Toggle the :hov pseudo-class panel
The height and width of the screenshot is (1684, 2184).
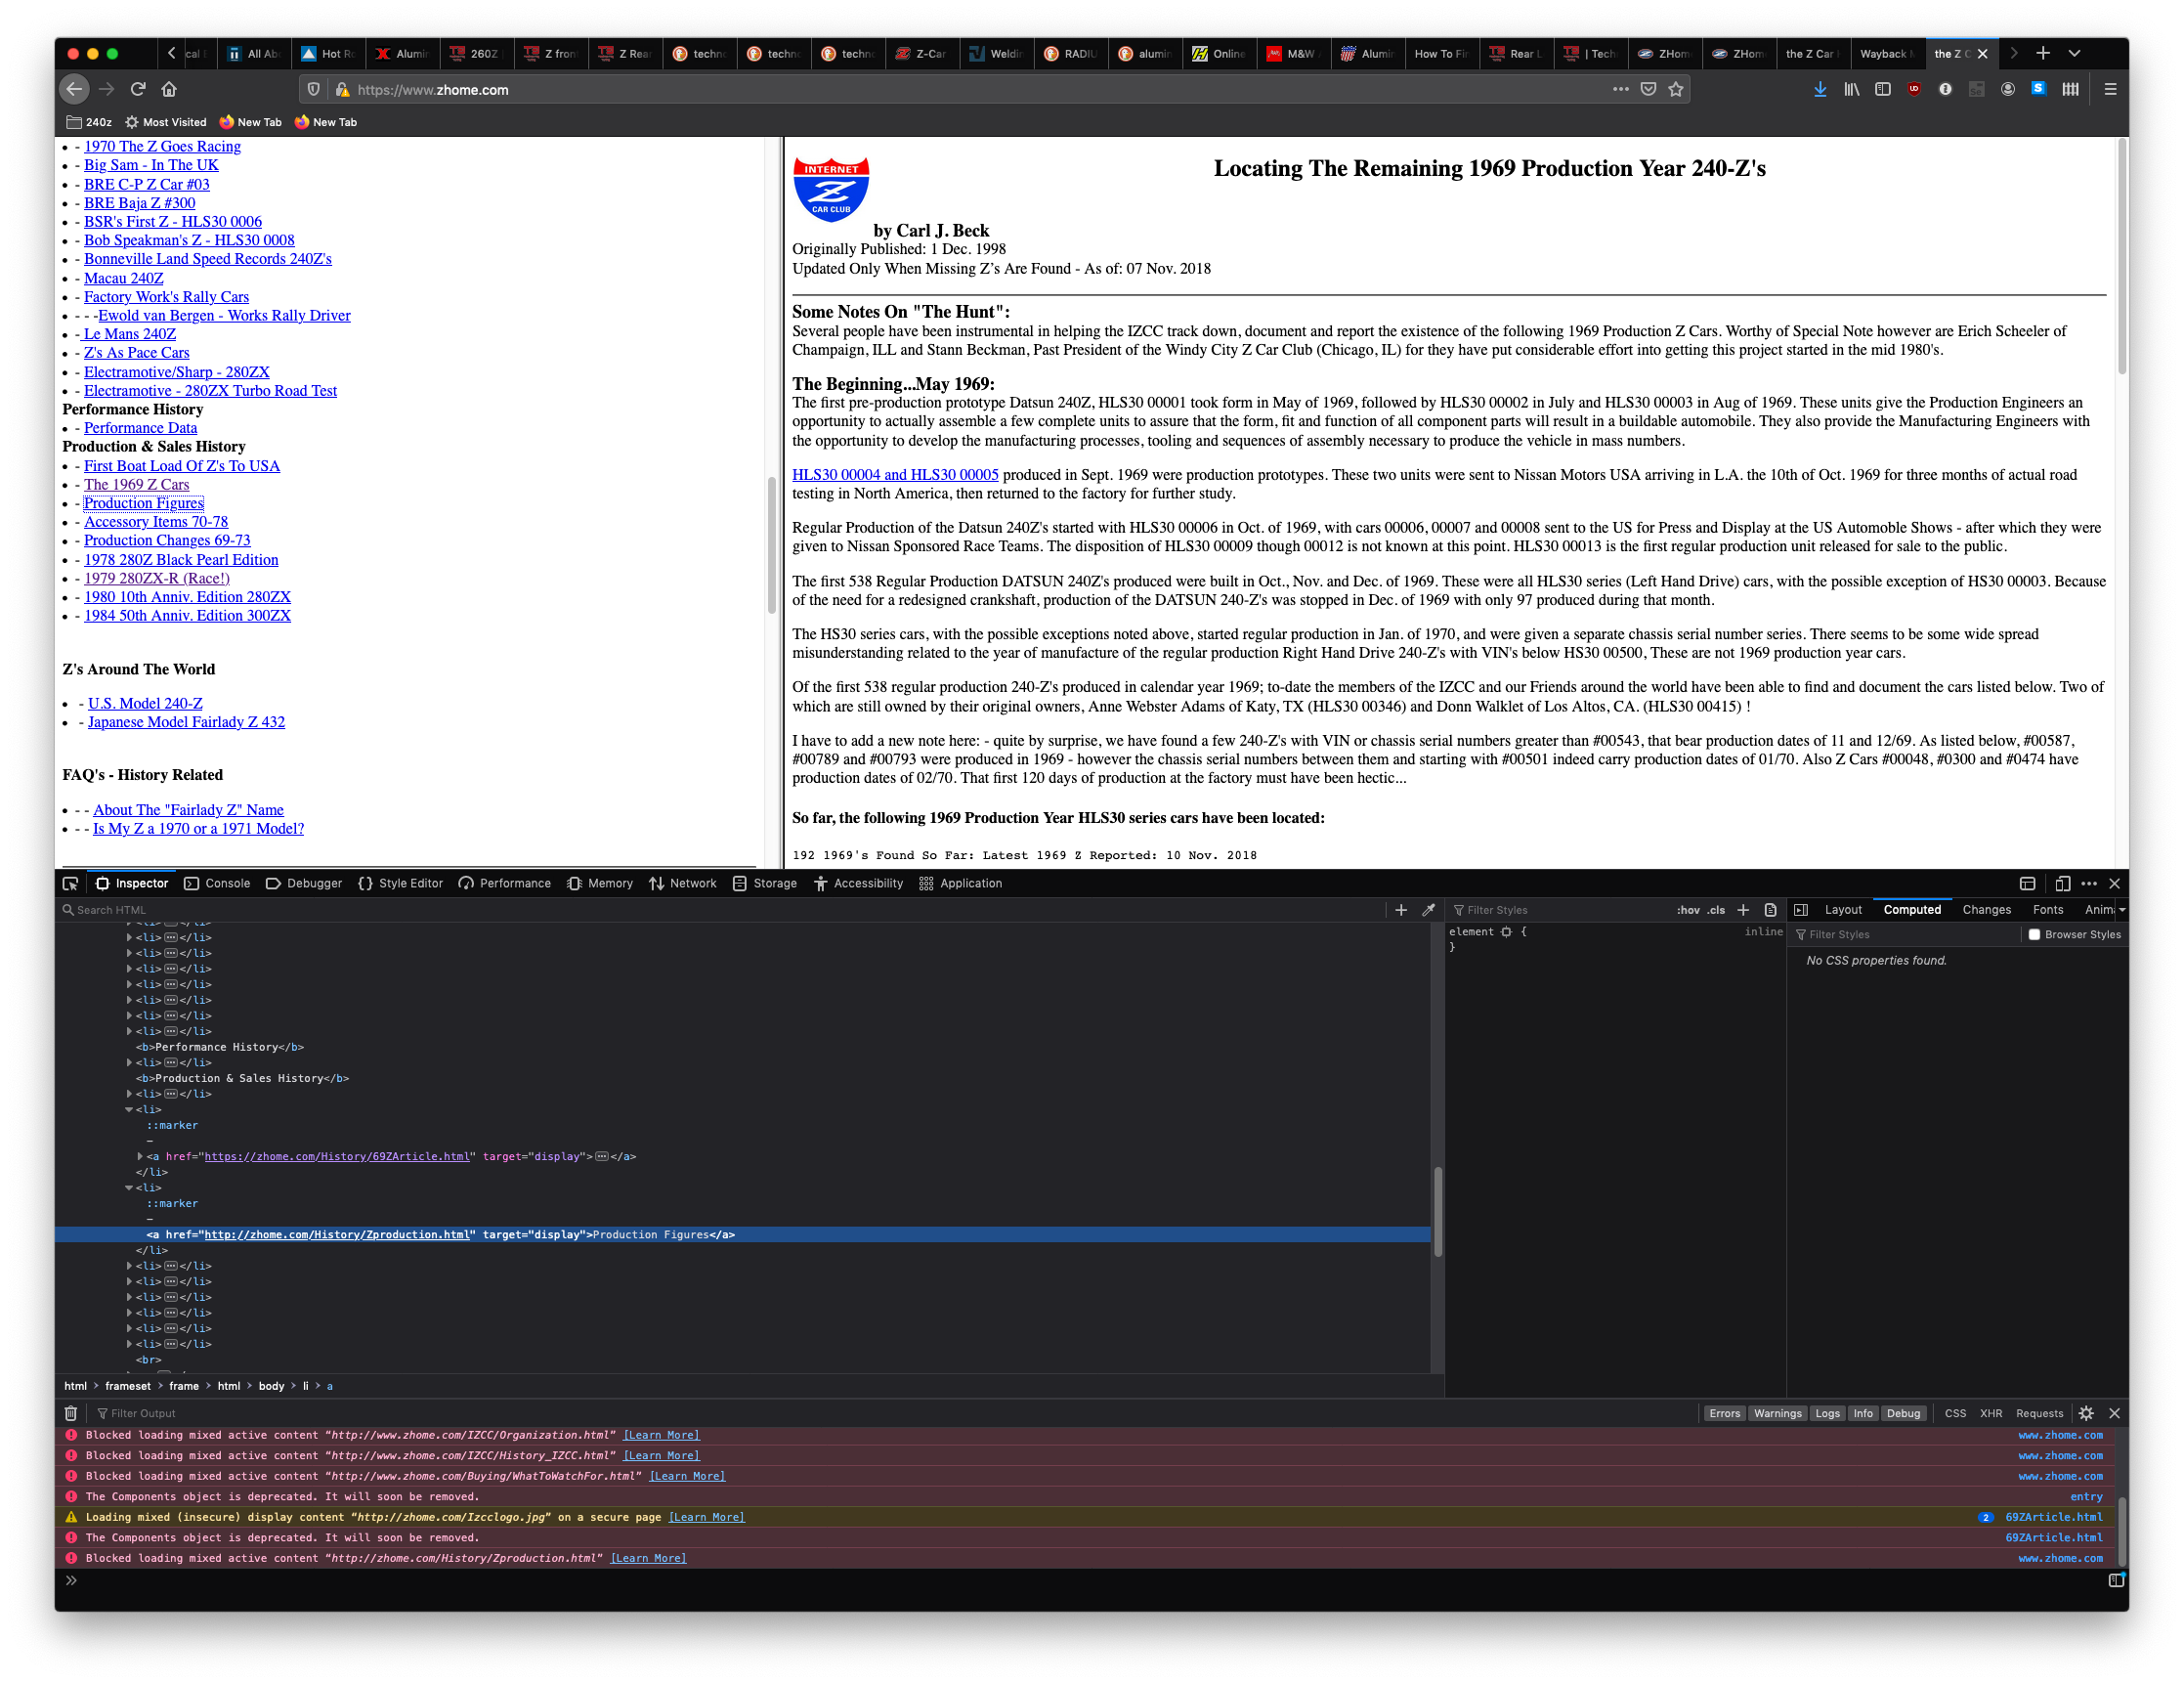tap(1688, 910)
